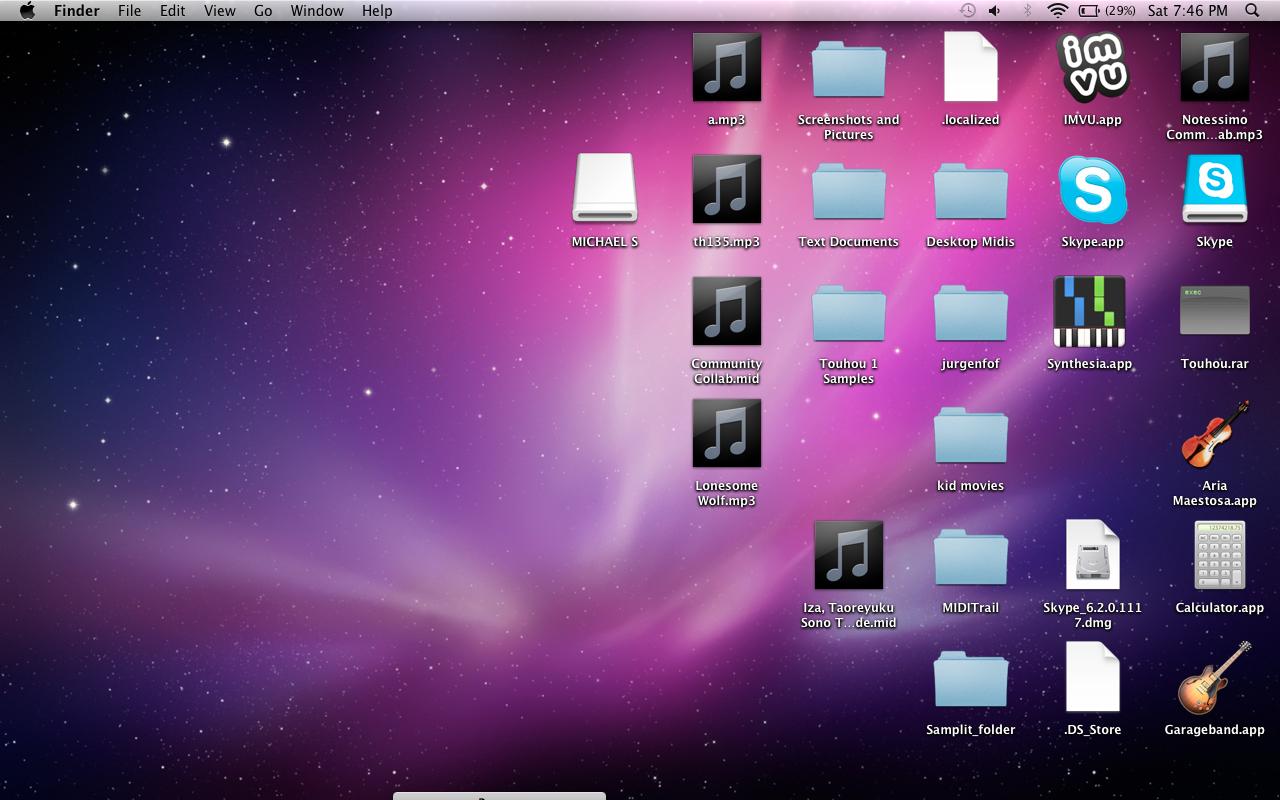
Task: Click the date and time display
Action: point(1187,11)
